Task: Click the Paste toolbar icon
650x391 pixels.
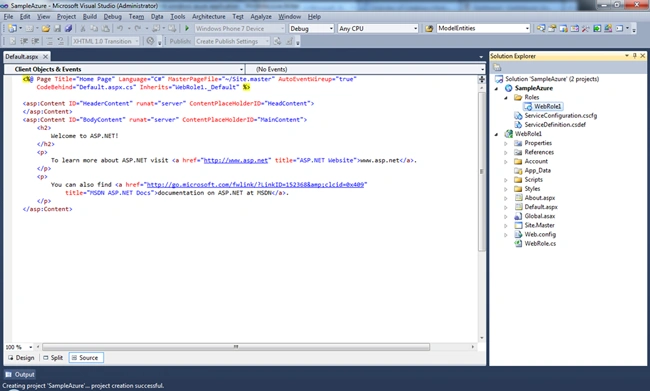Action: click(106, 29)
